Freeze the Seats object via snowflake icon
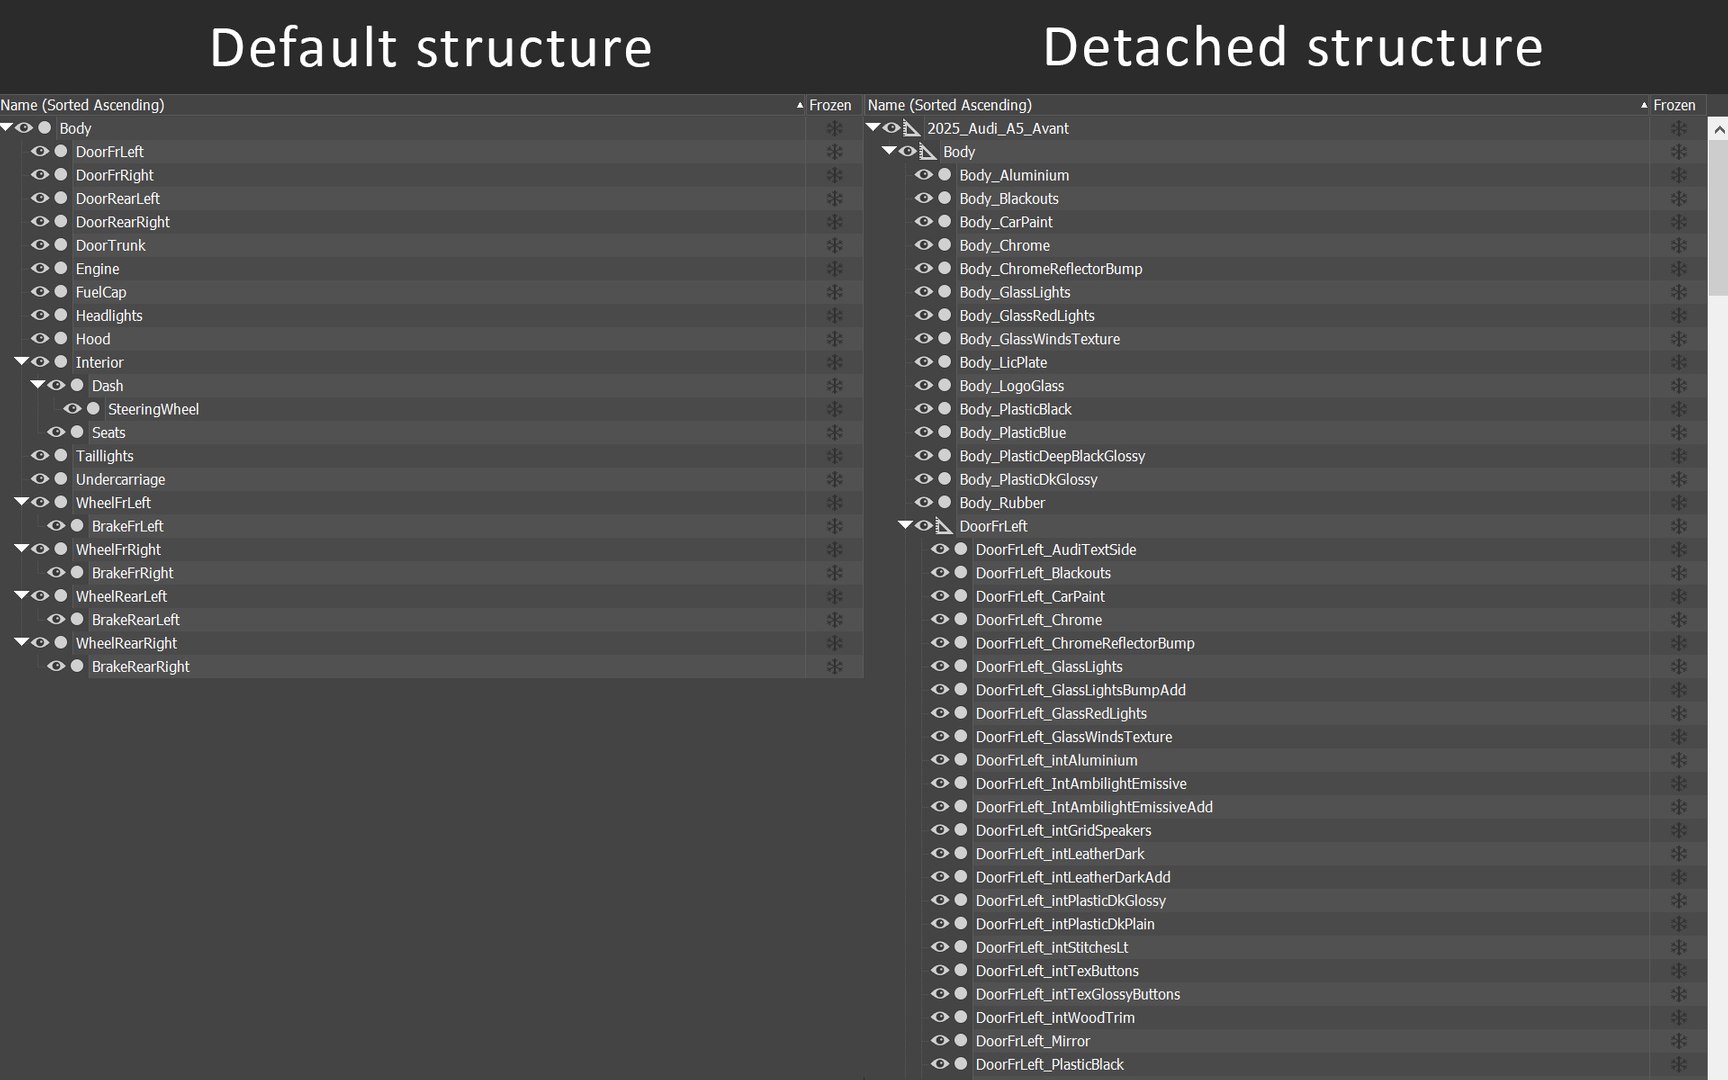This screenshot has width=1728, height=1080. click(834, 433)
